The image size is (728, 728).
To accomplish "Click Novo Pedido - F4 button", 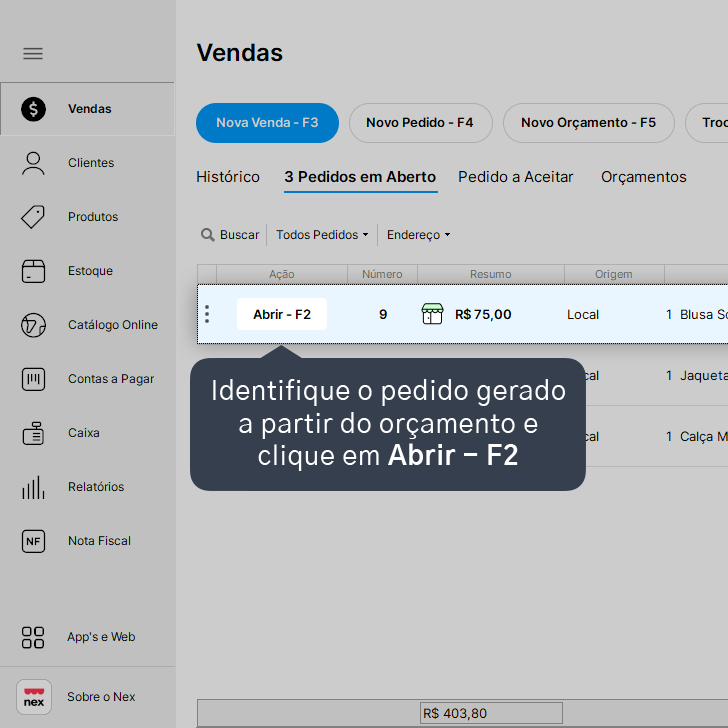I will click(420, 123).
